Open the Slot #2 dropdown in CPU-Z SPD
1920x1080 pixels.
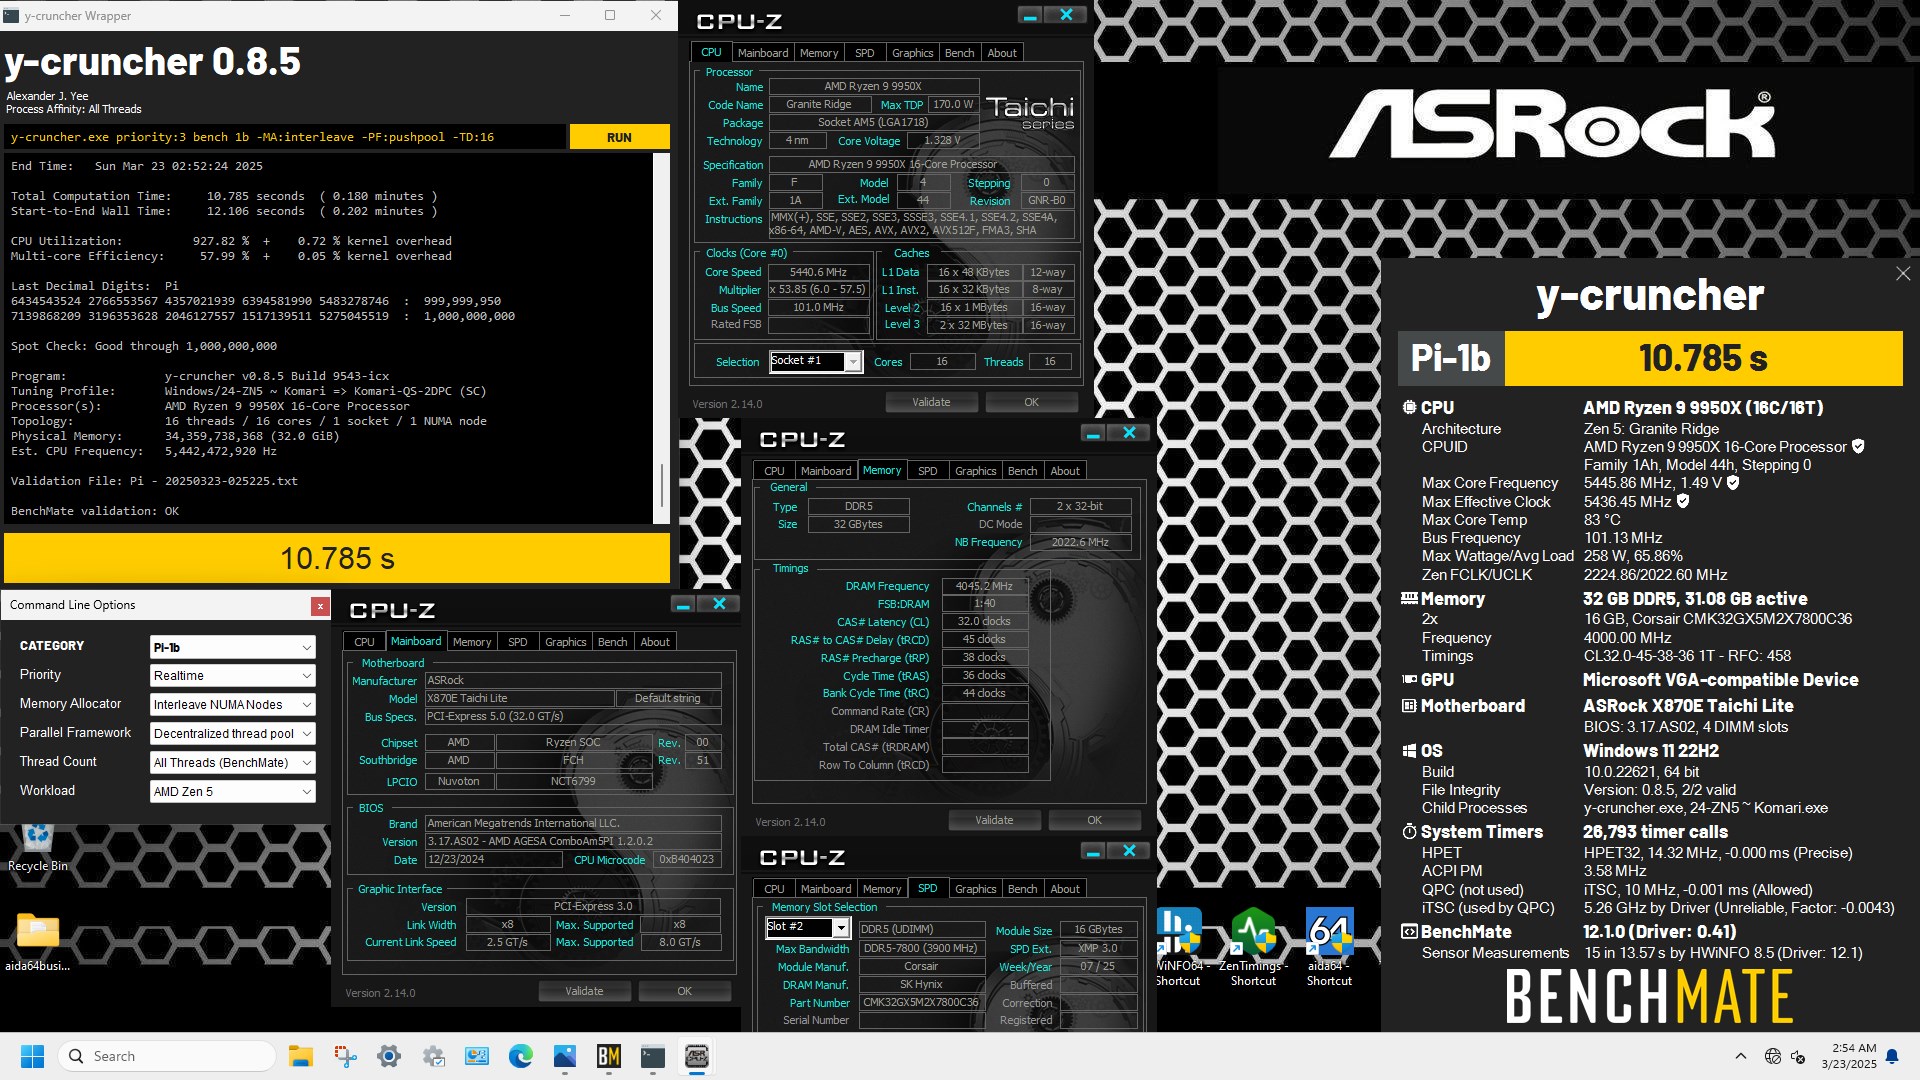(807, 928)
